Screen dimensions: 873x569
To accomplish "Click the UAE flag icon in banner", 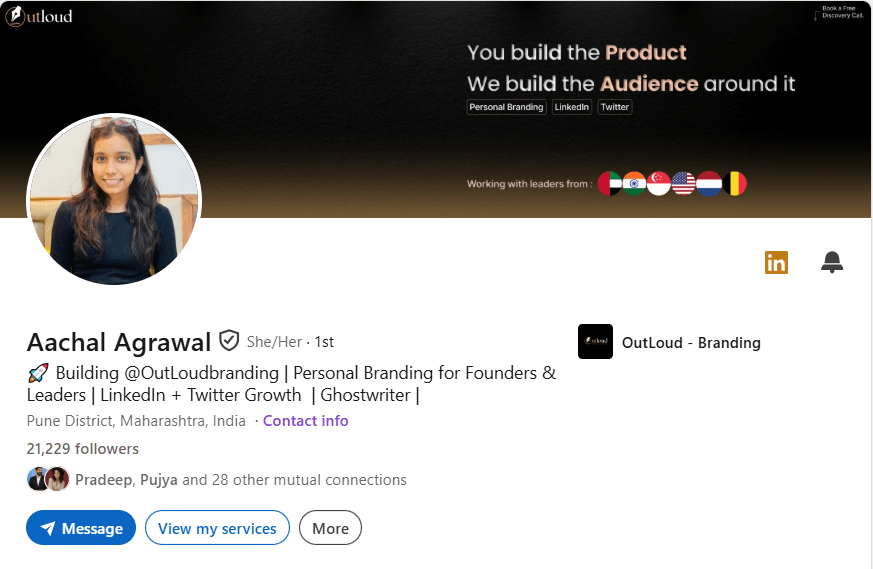I will 609,184.
